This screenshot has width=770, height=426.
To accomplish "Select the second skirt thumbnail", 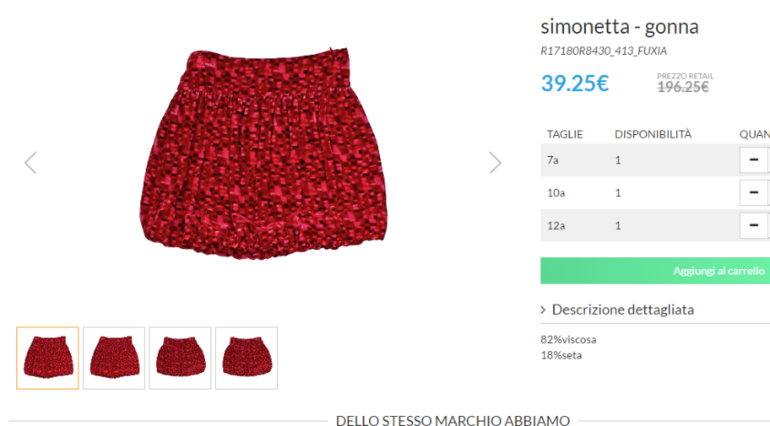I will pyautogui.click(x=114, y=358).
